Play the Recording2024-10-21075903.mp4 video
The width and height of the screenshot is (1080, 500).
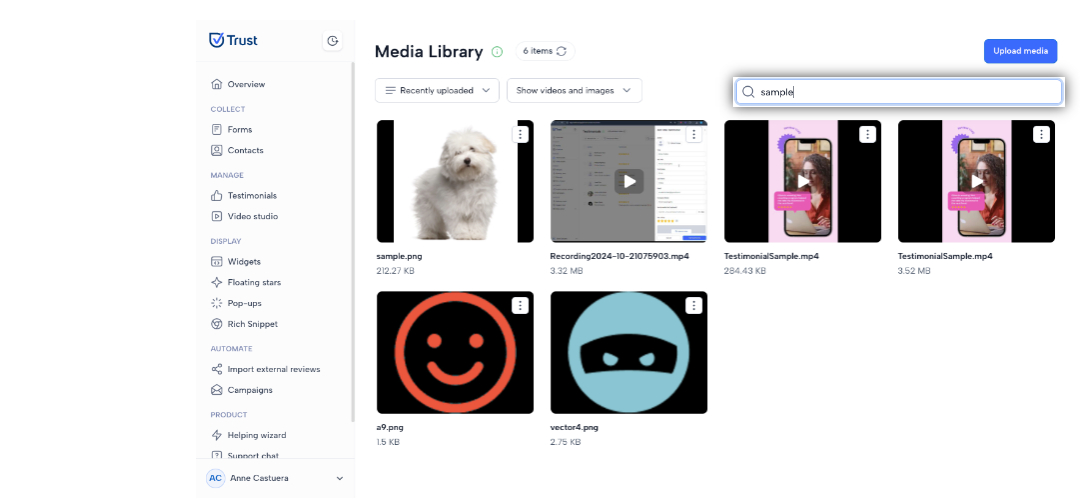click(x=629, y=181)
